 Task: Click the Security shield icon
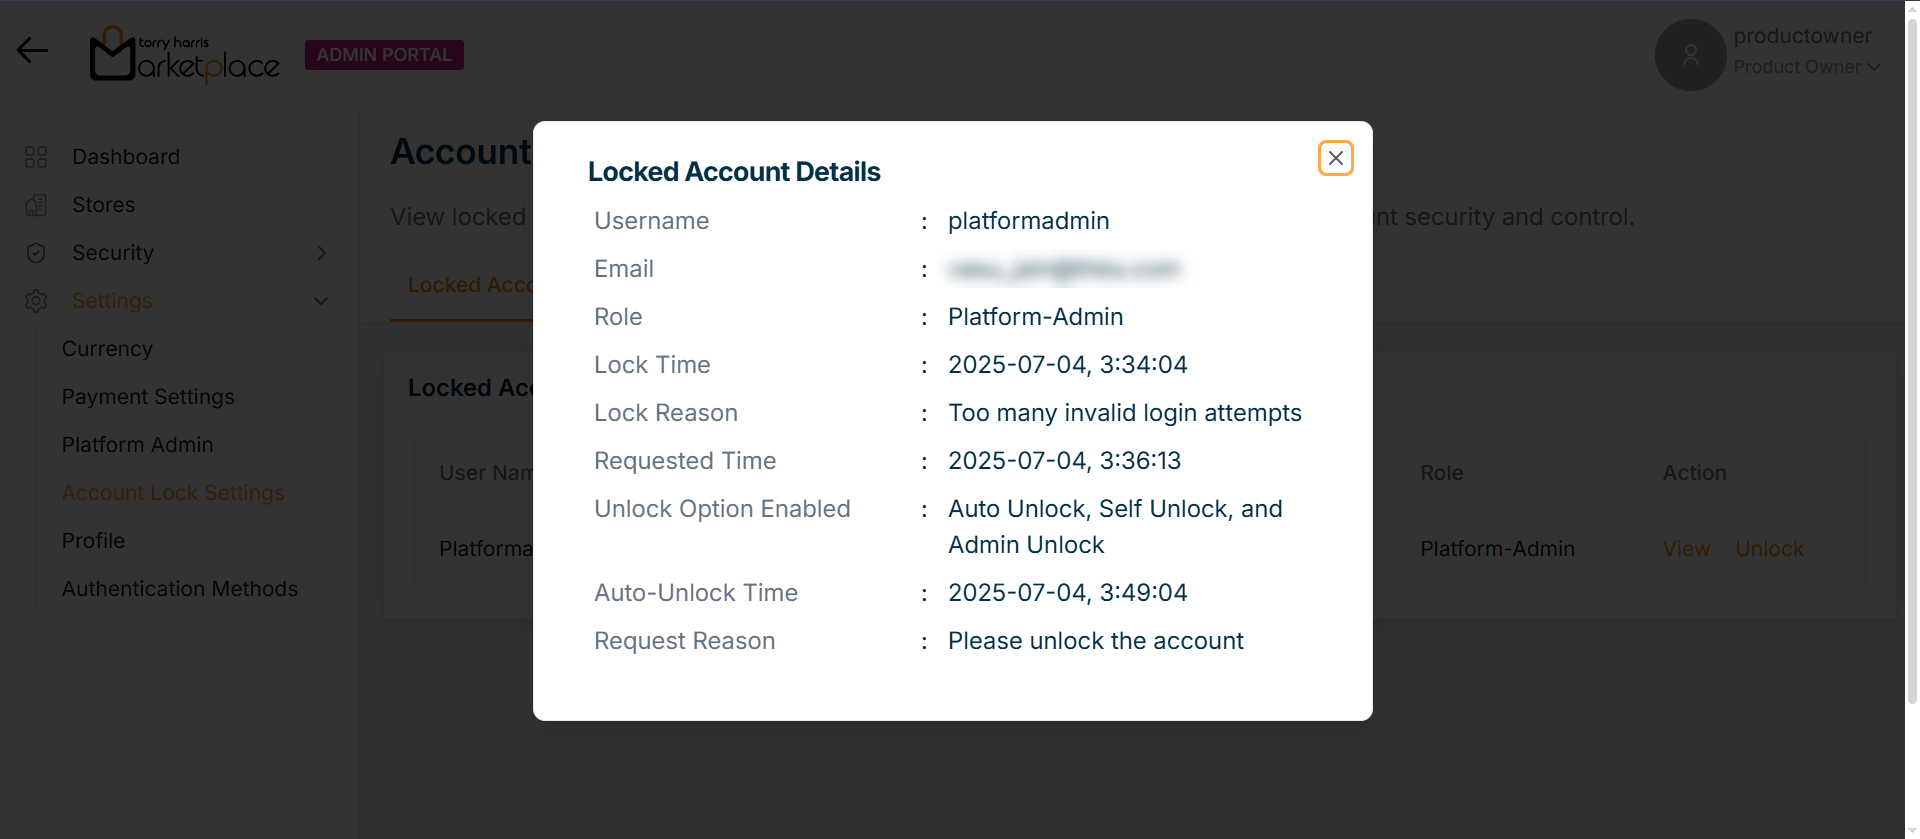pos(36,253)
